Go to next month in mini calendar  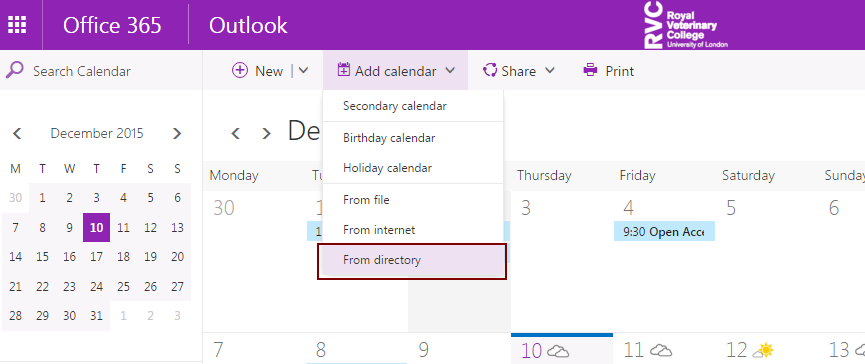pos(177,133)
